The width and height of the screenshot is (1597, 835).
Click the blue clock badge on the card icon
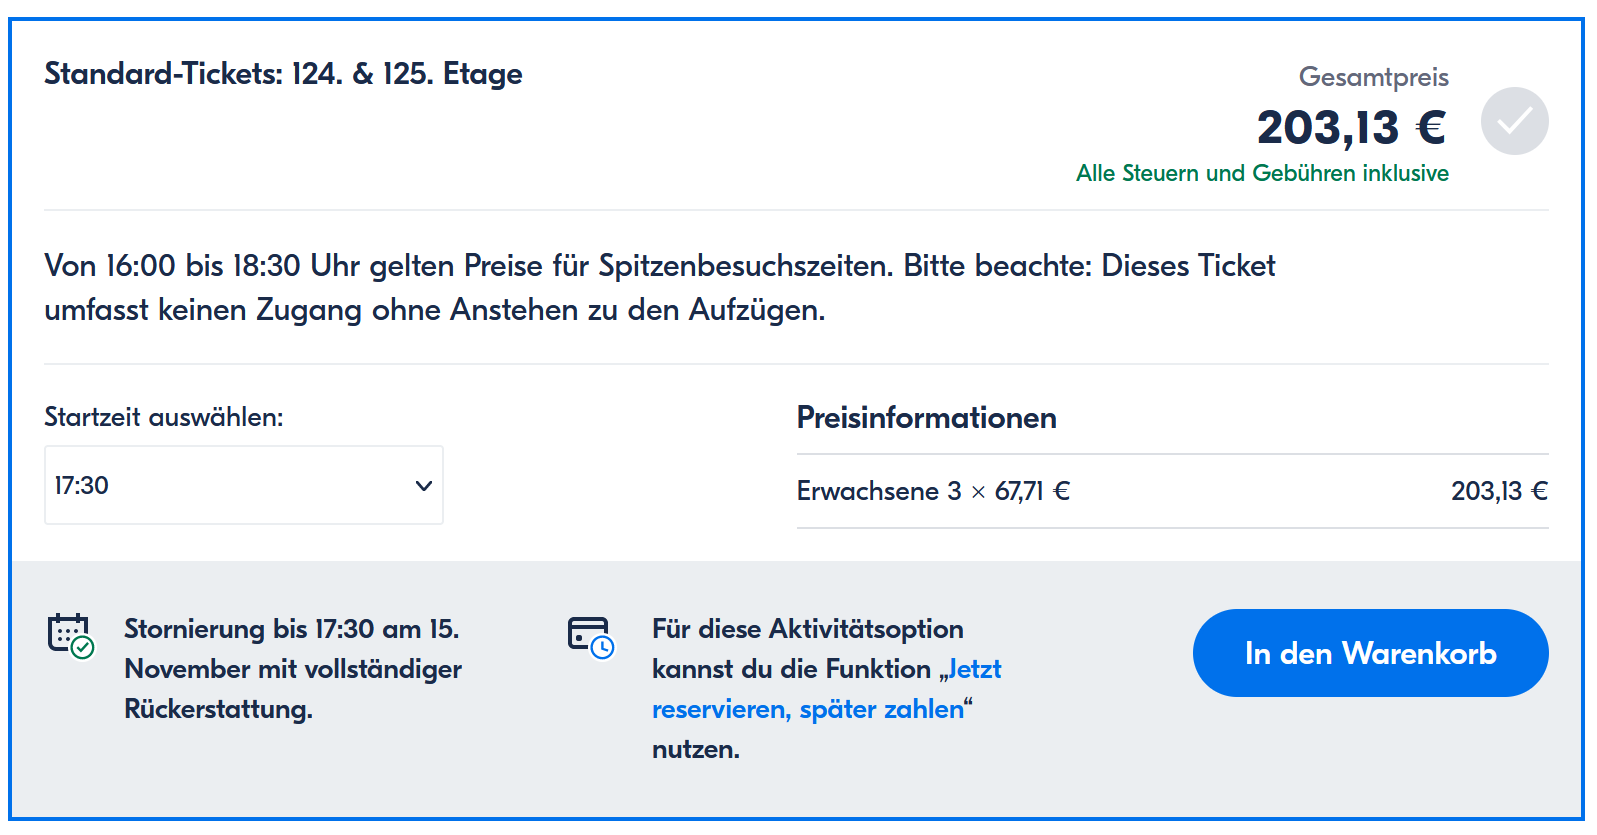602,648
